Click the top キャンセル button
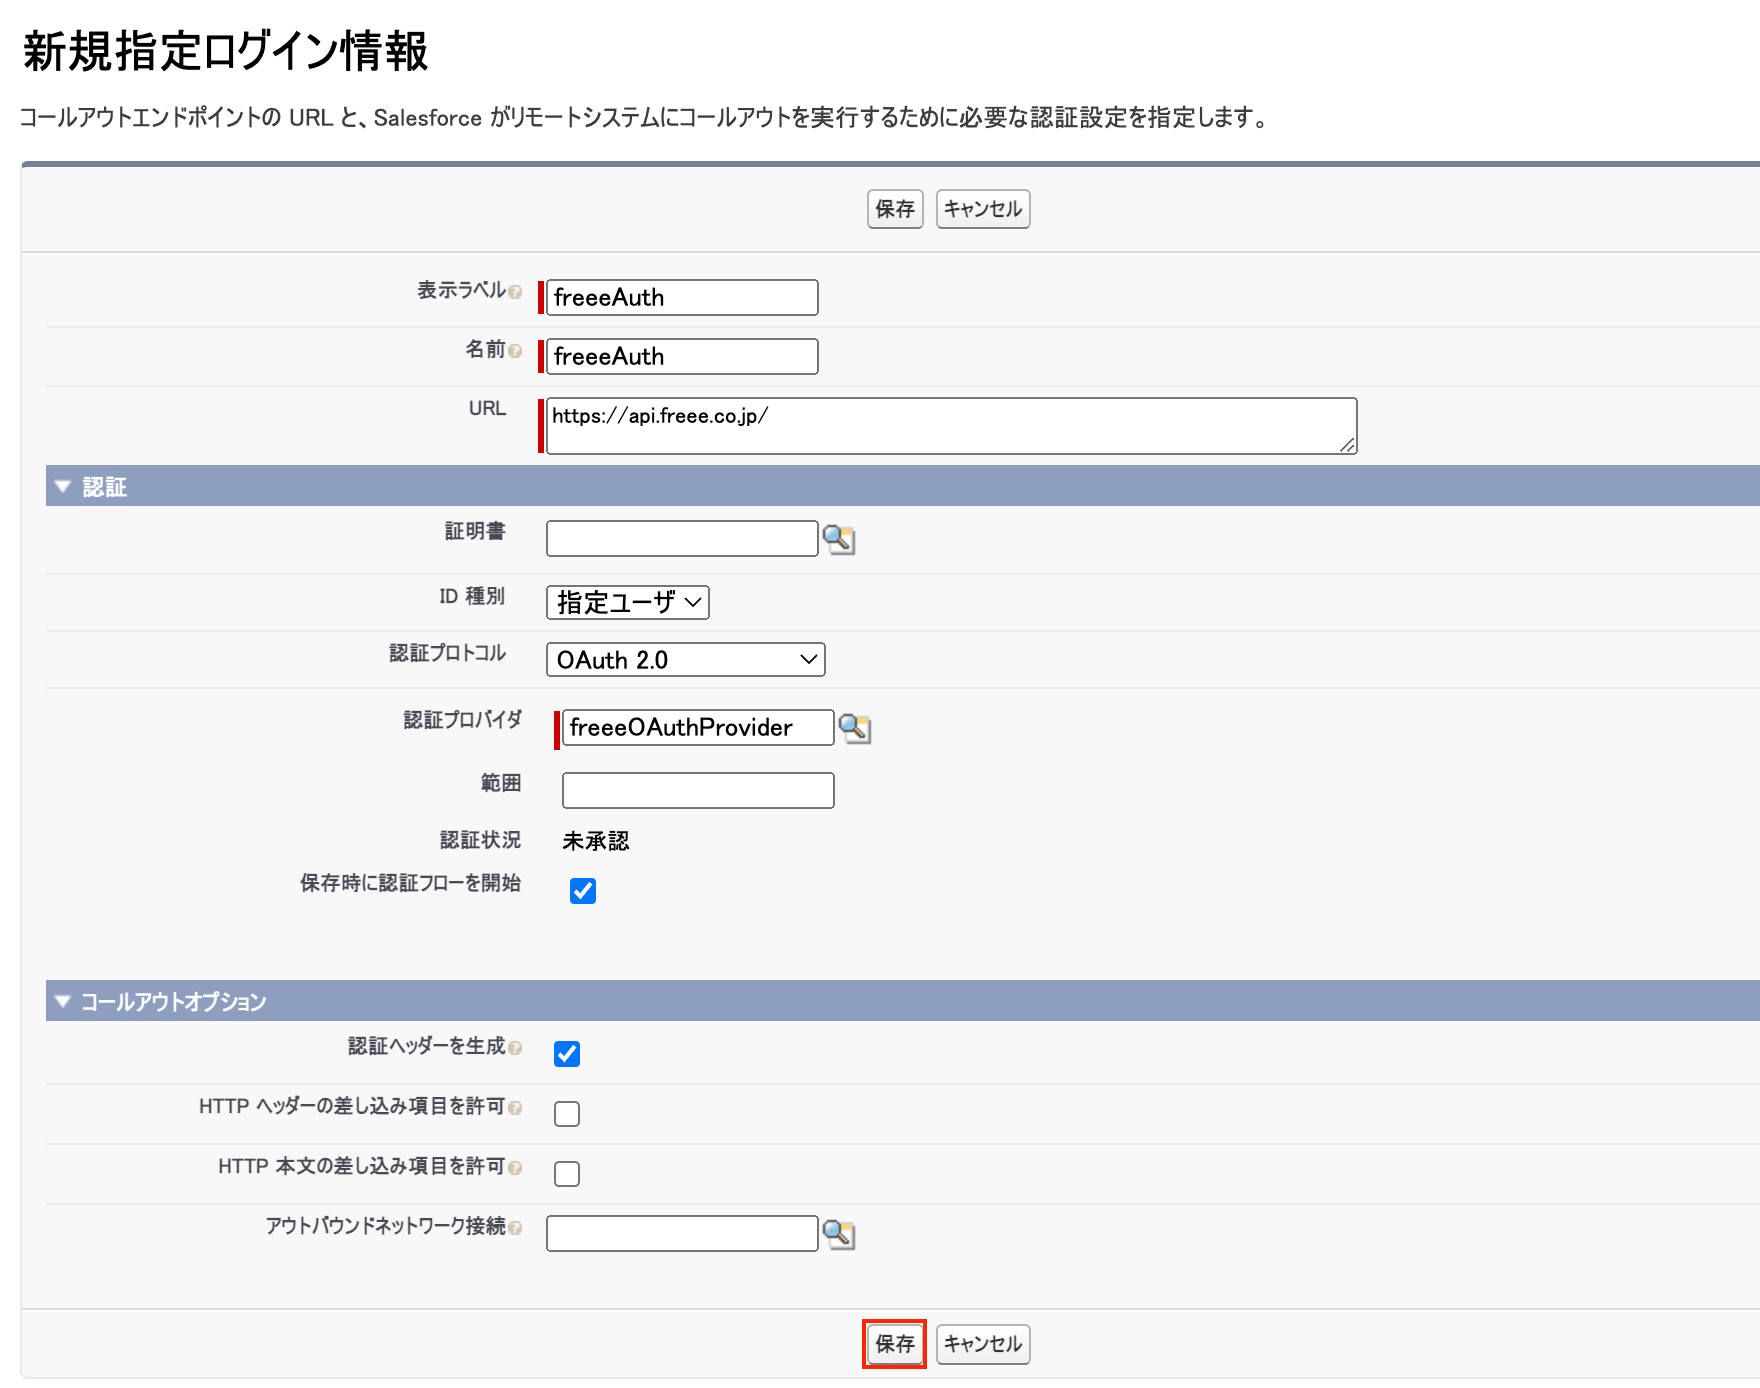Screen dimensions: 1760x1388 pyautogui.click(x=982, y=209)
